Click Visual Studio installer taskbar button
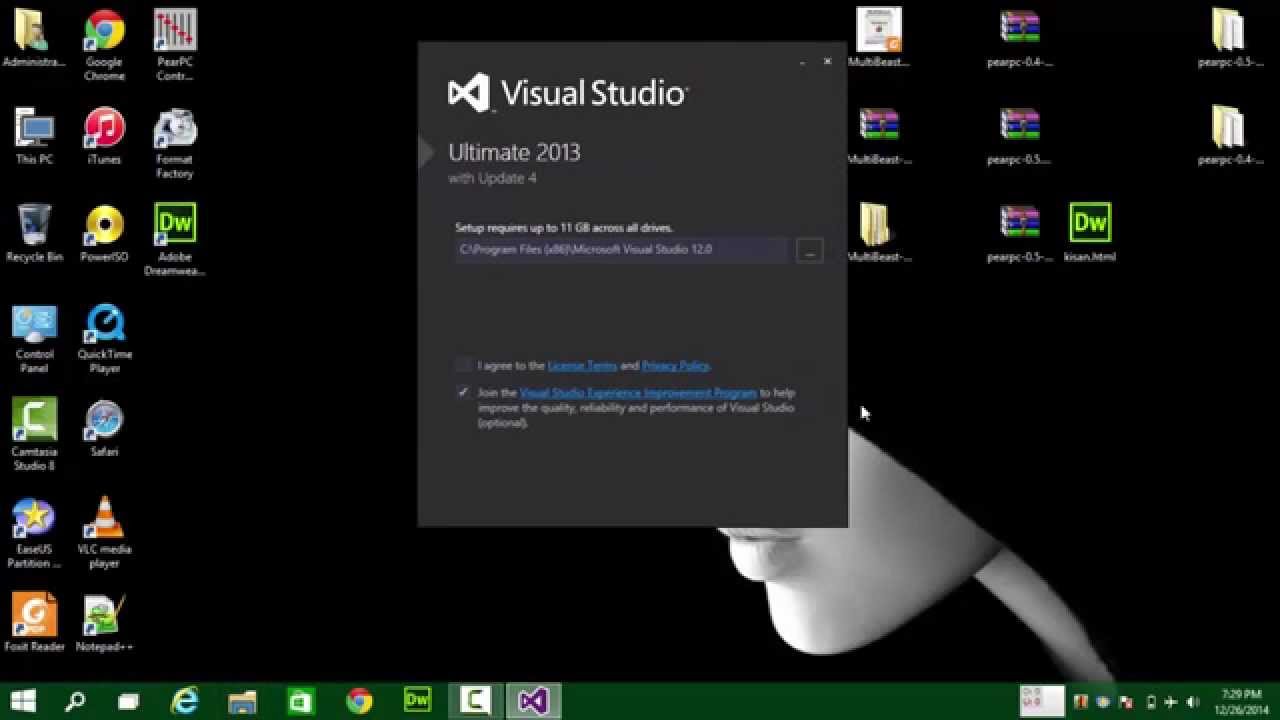The width and height of the screenshot is (1280, 720). pos(533,701)
